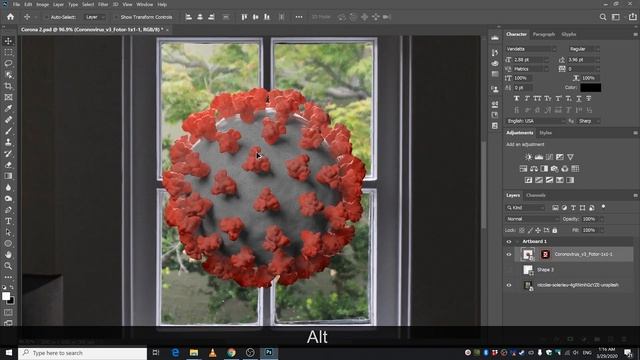
Task: Open the Filter menu
Action: (103, 4)
